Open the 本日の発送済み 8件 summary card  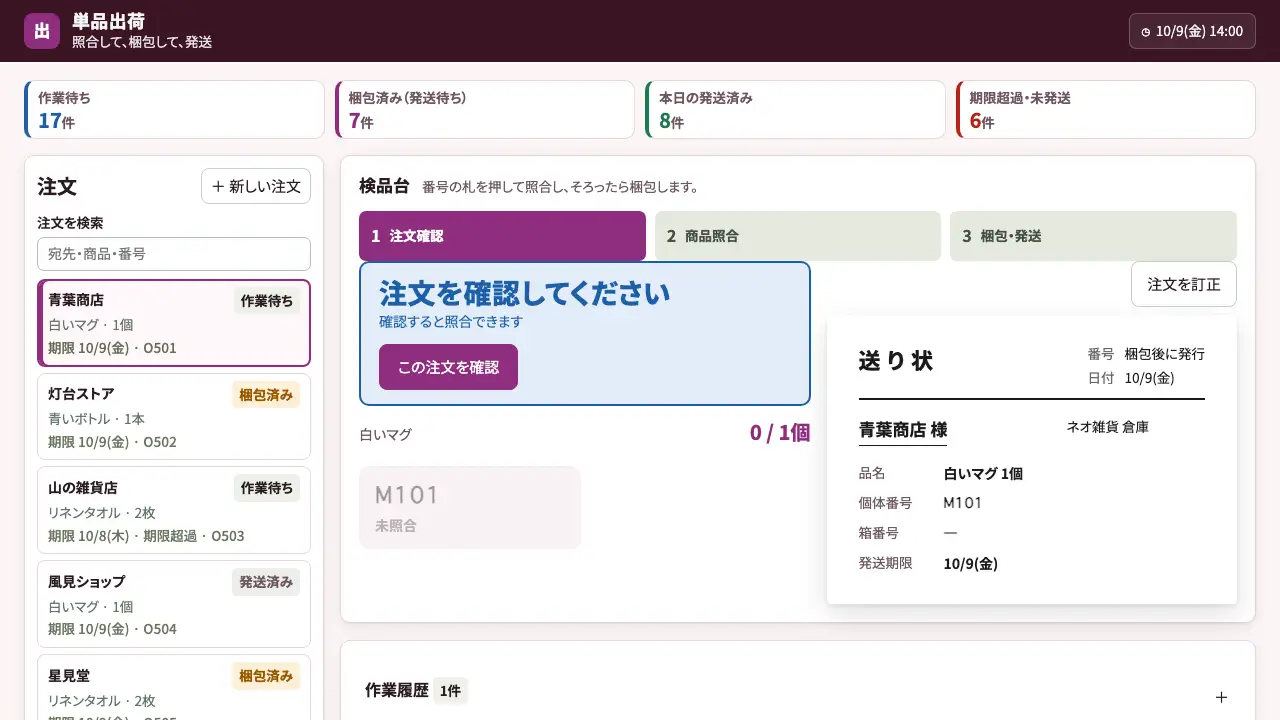[x=795, y=109]
